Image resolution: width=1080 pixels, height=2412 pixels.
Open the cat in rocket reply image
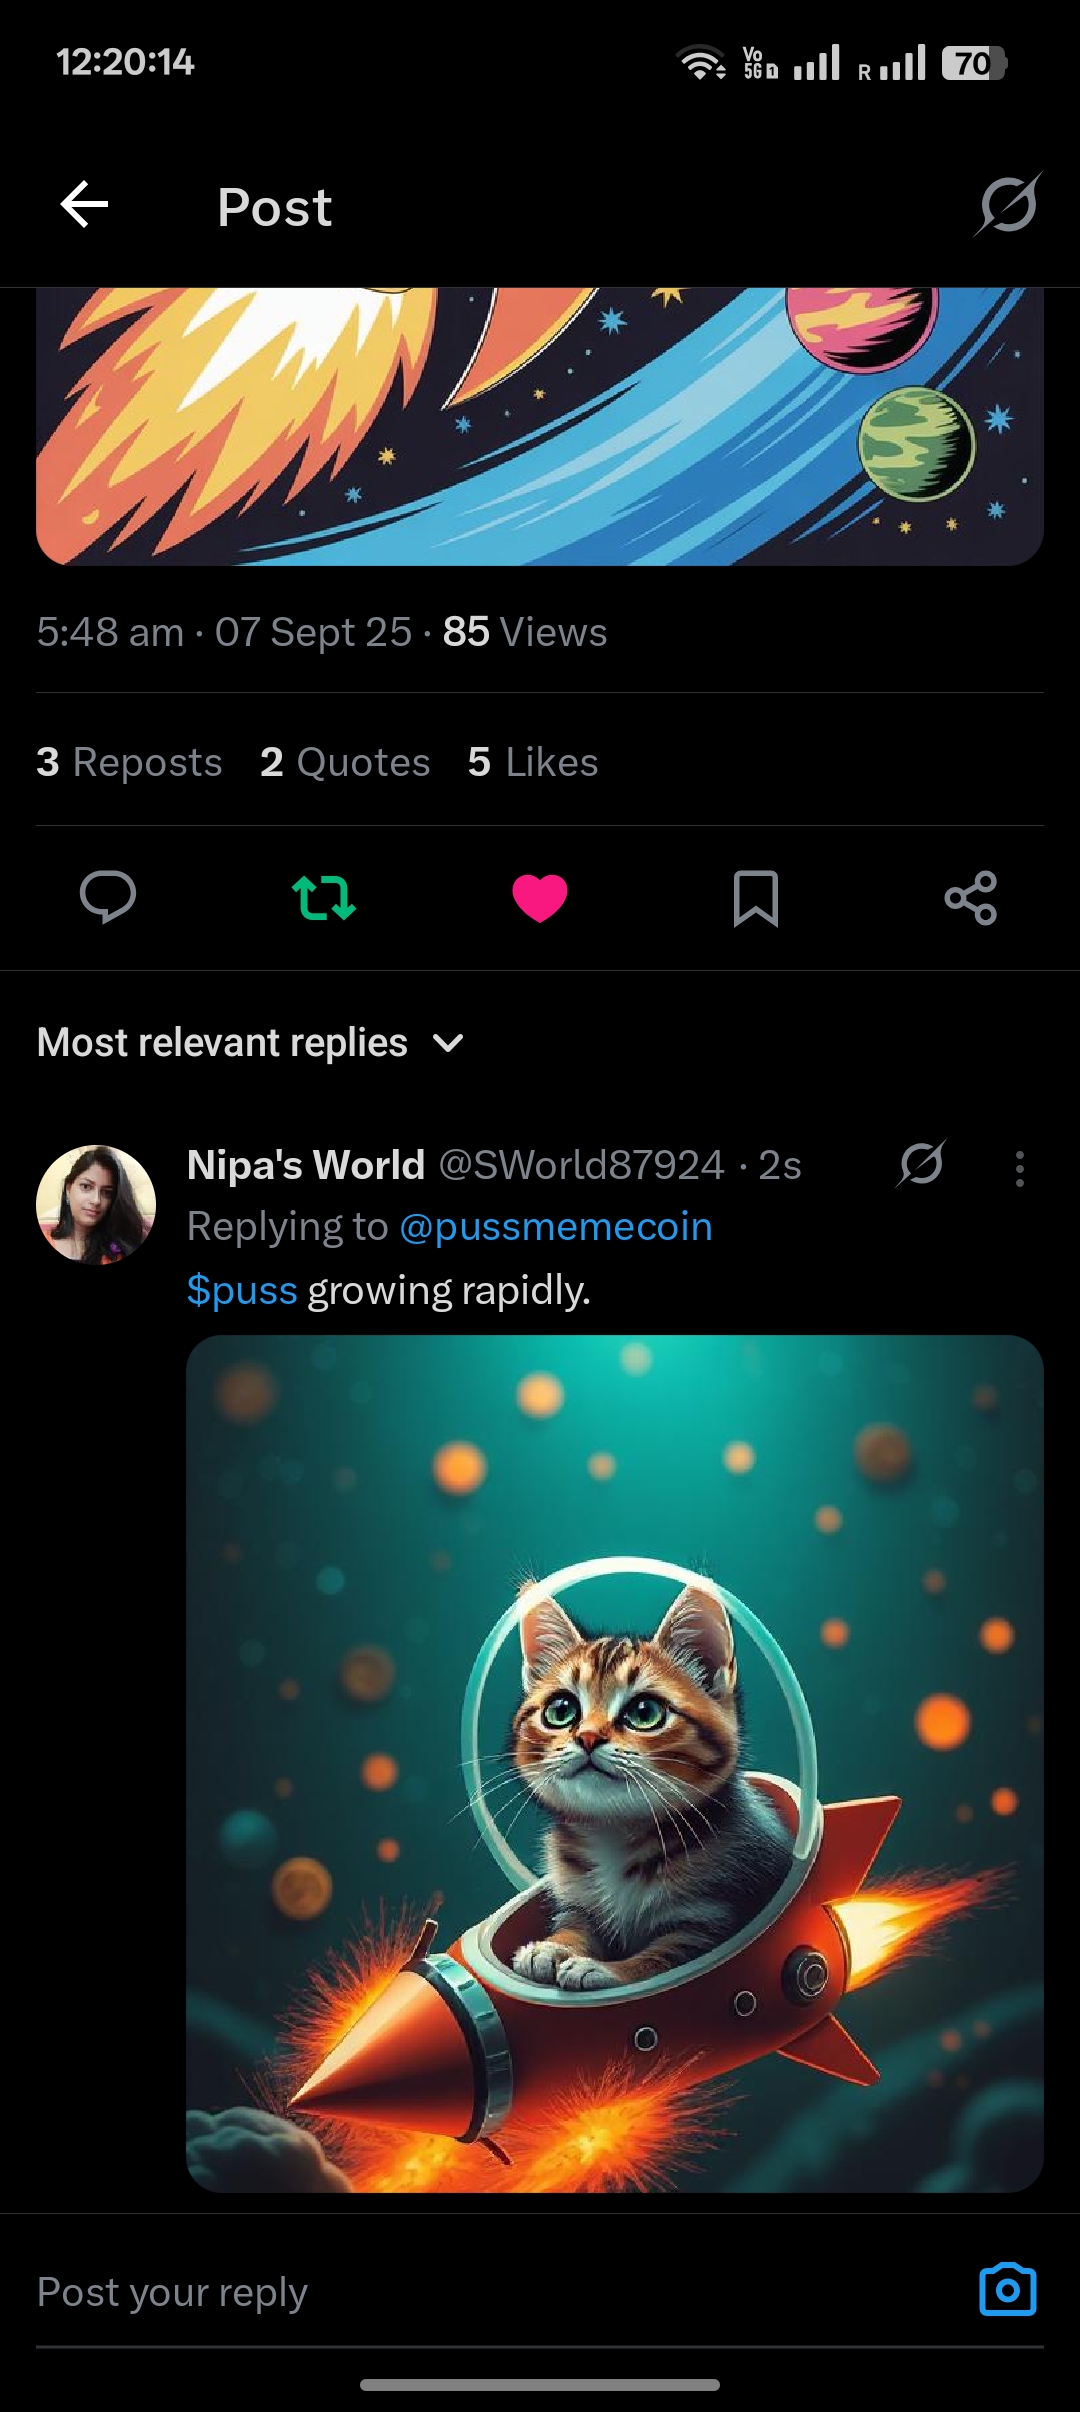pos(614,1763)
